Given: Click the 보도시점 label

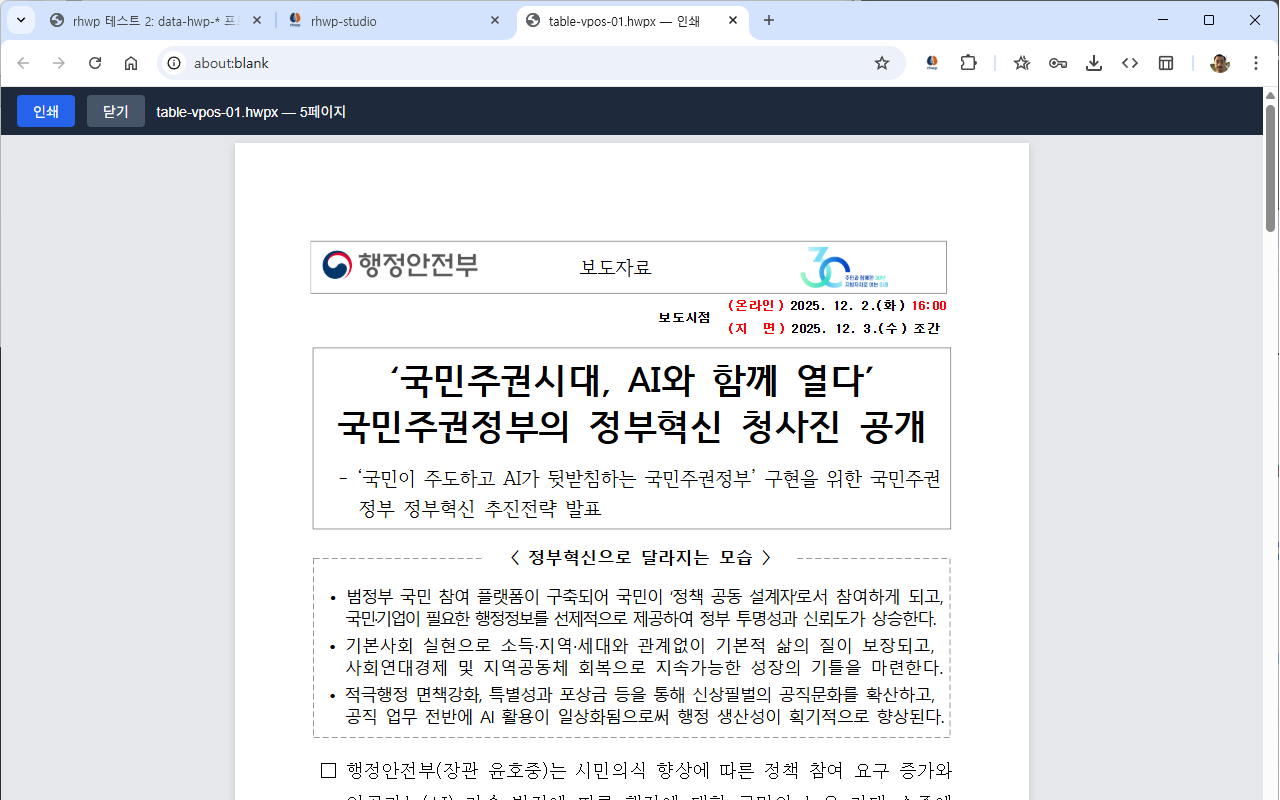Looking at the screenshot, I should coord(684,318).
